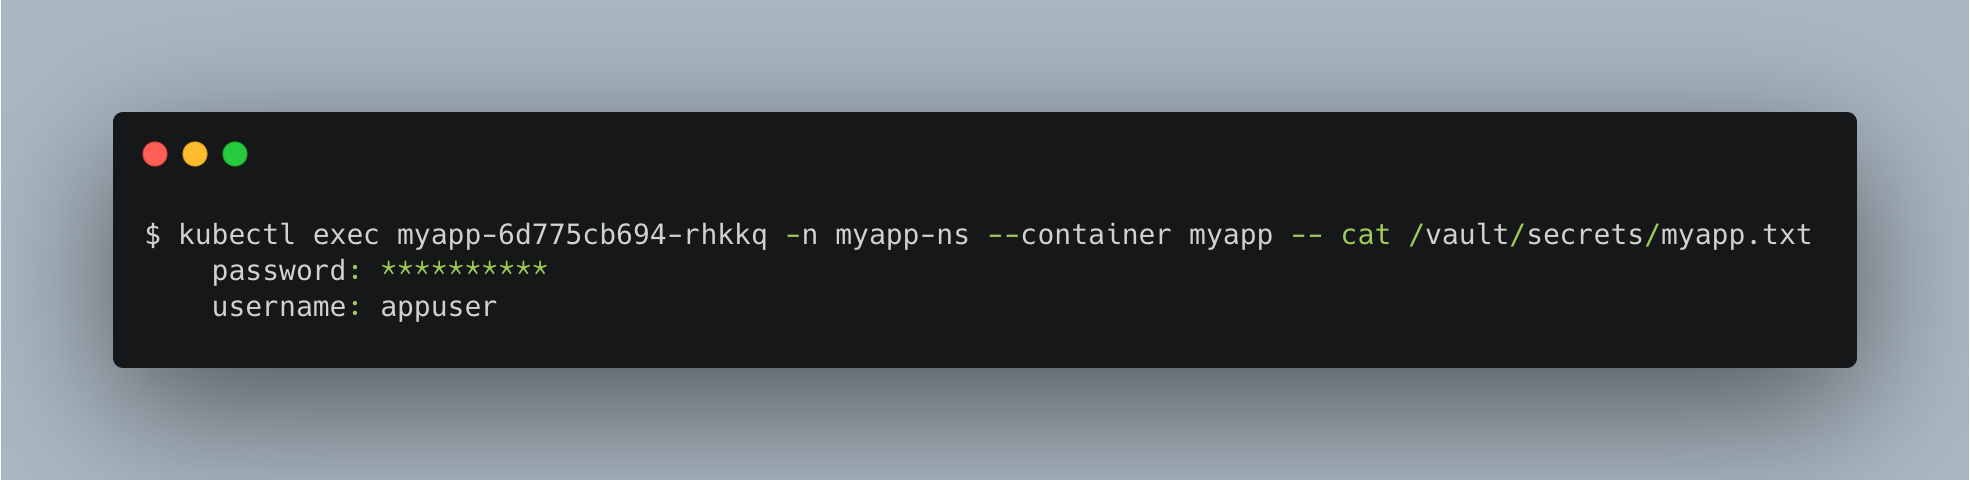1970x480 pixels.
Task: Click the myapp-ns namespace value
Action: pos(902,237)
